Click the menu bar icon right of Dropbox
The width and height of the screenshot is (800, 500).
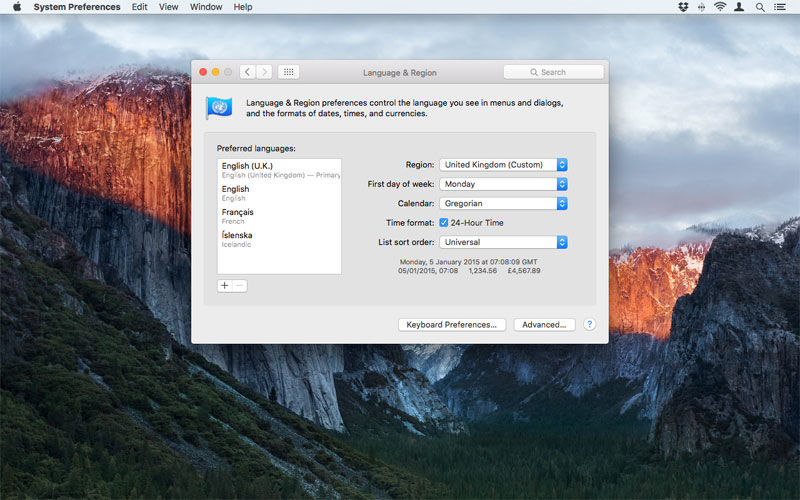click(x=702, y=7)
